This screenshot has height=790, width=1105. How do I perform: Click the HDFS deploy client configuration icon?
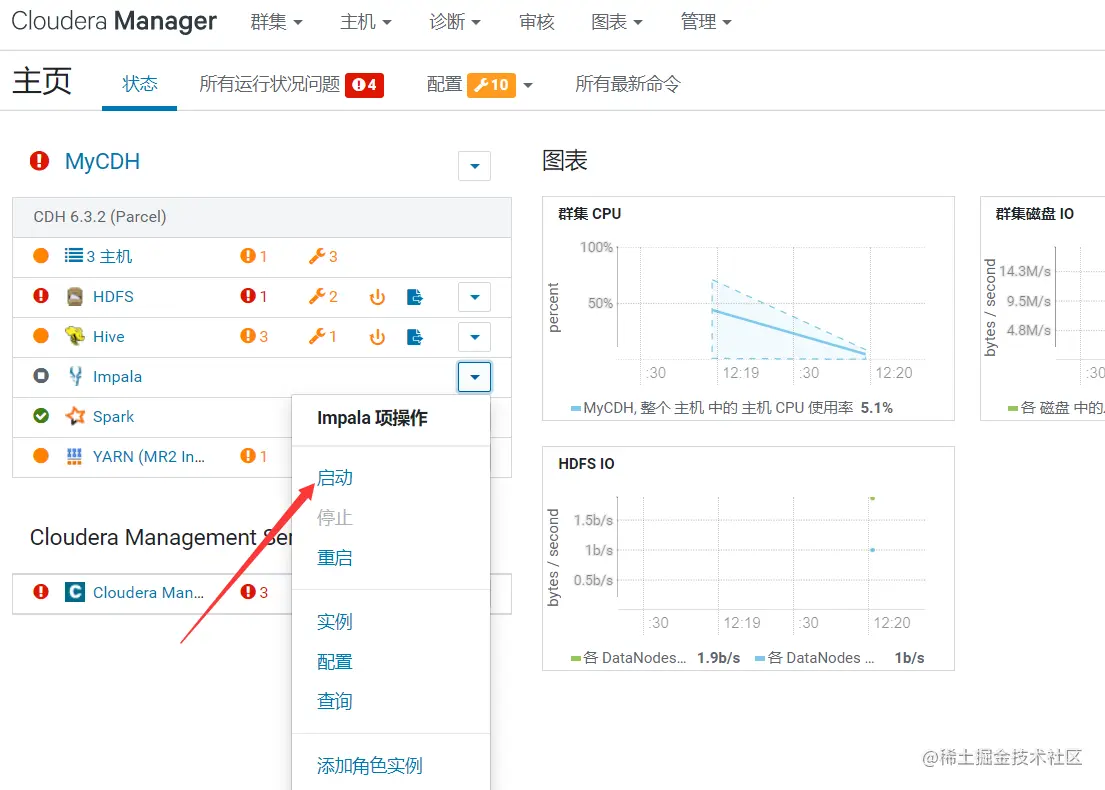pos(414,297)
